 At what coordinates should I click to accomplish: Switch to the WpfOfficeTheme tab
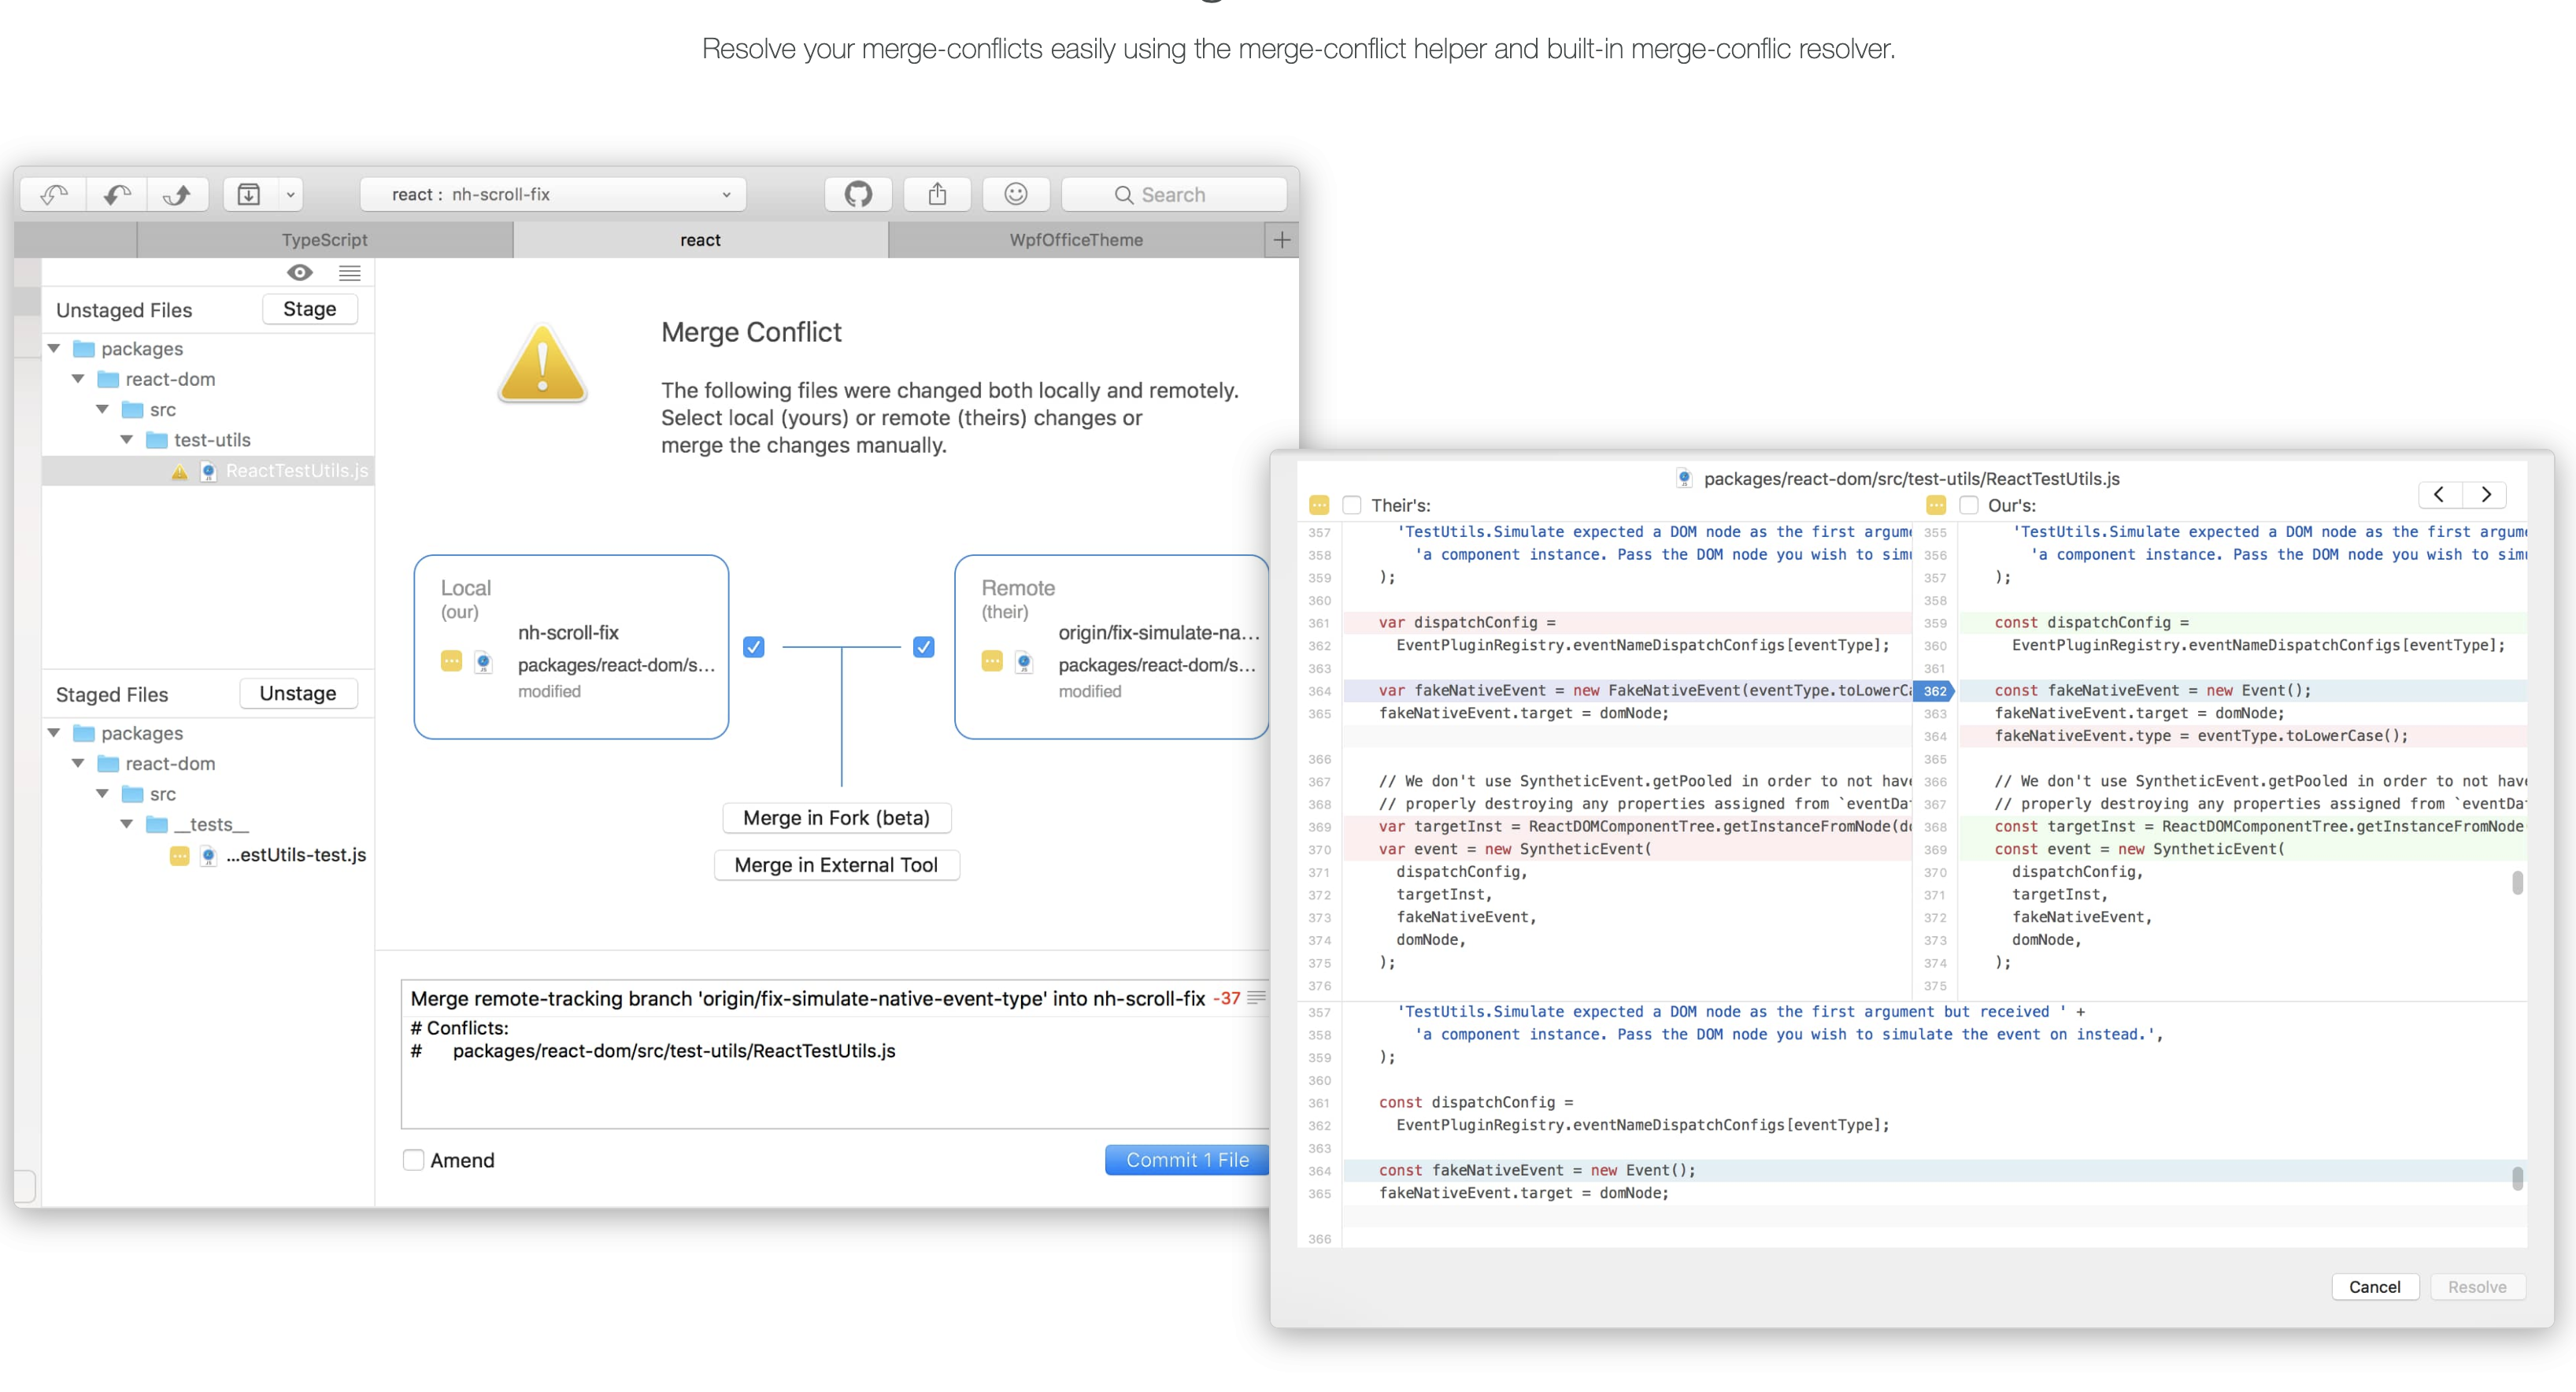coord(1076,240)
